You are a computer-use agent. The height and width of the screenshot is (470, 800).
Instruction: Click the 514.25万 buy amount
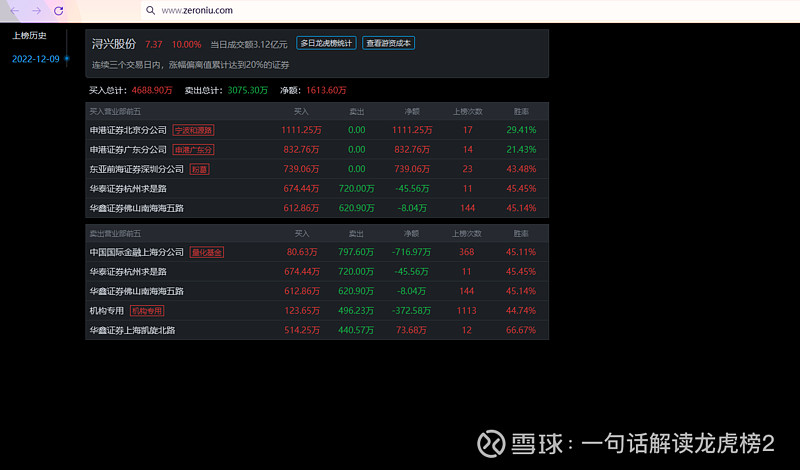pos(302,330)
